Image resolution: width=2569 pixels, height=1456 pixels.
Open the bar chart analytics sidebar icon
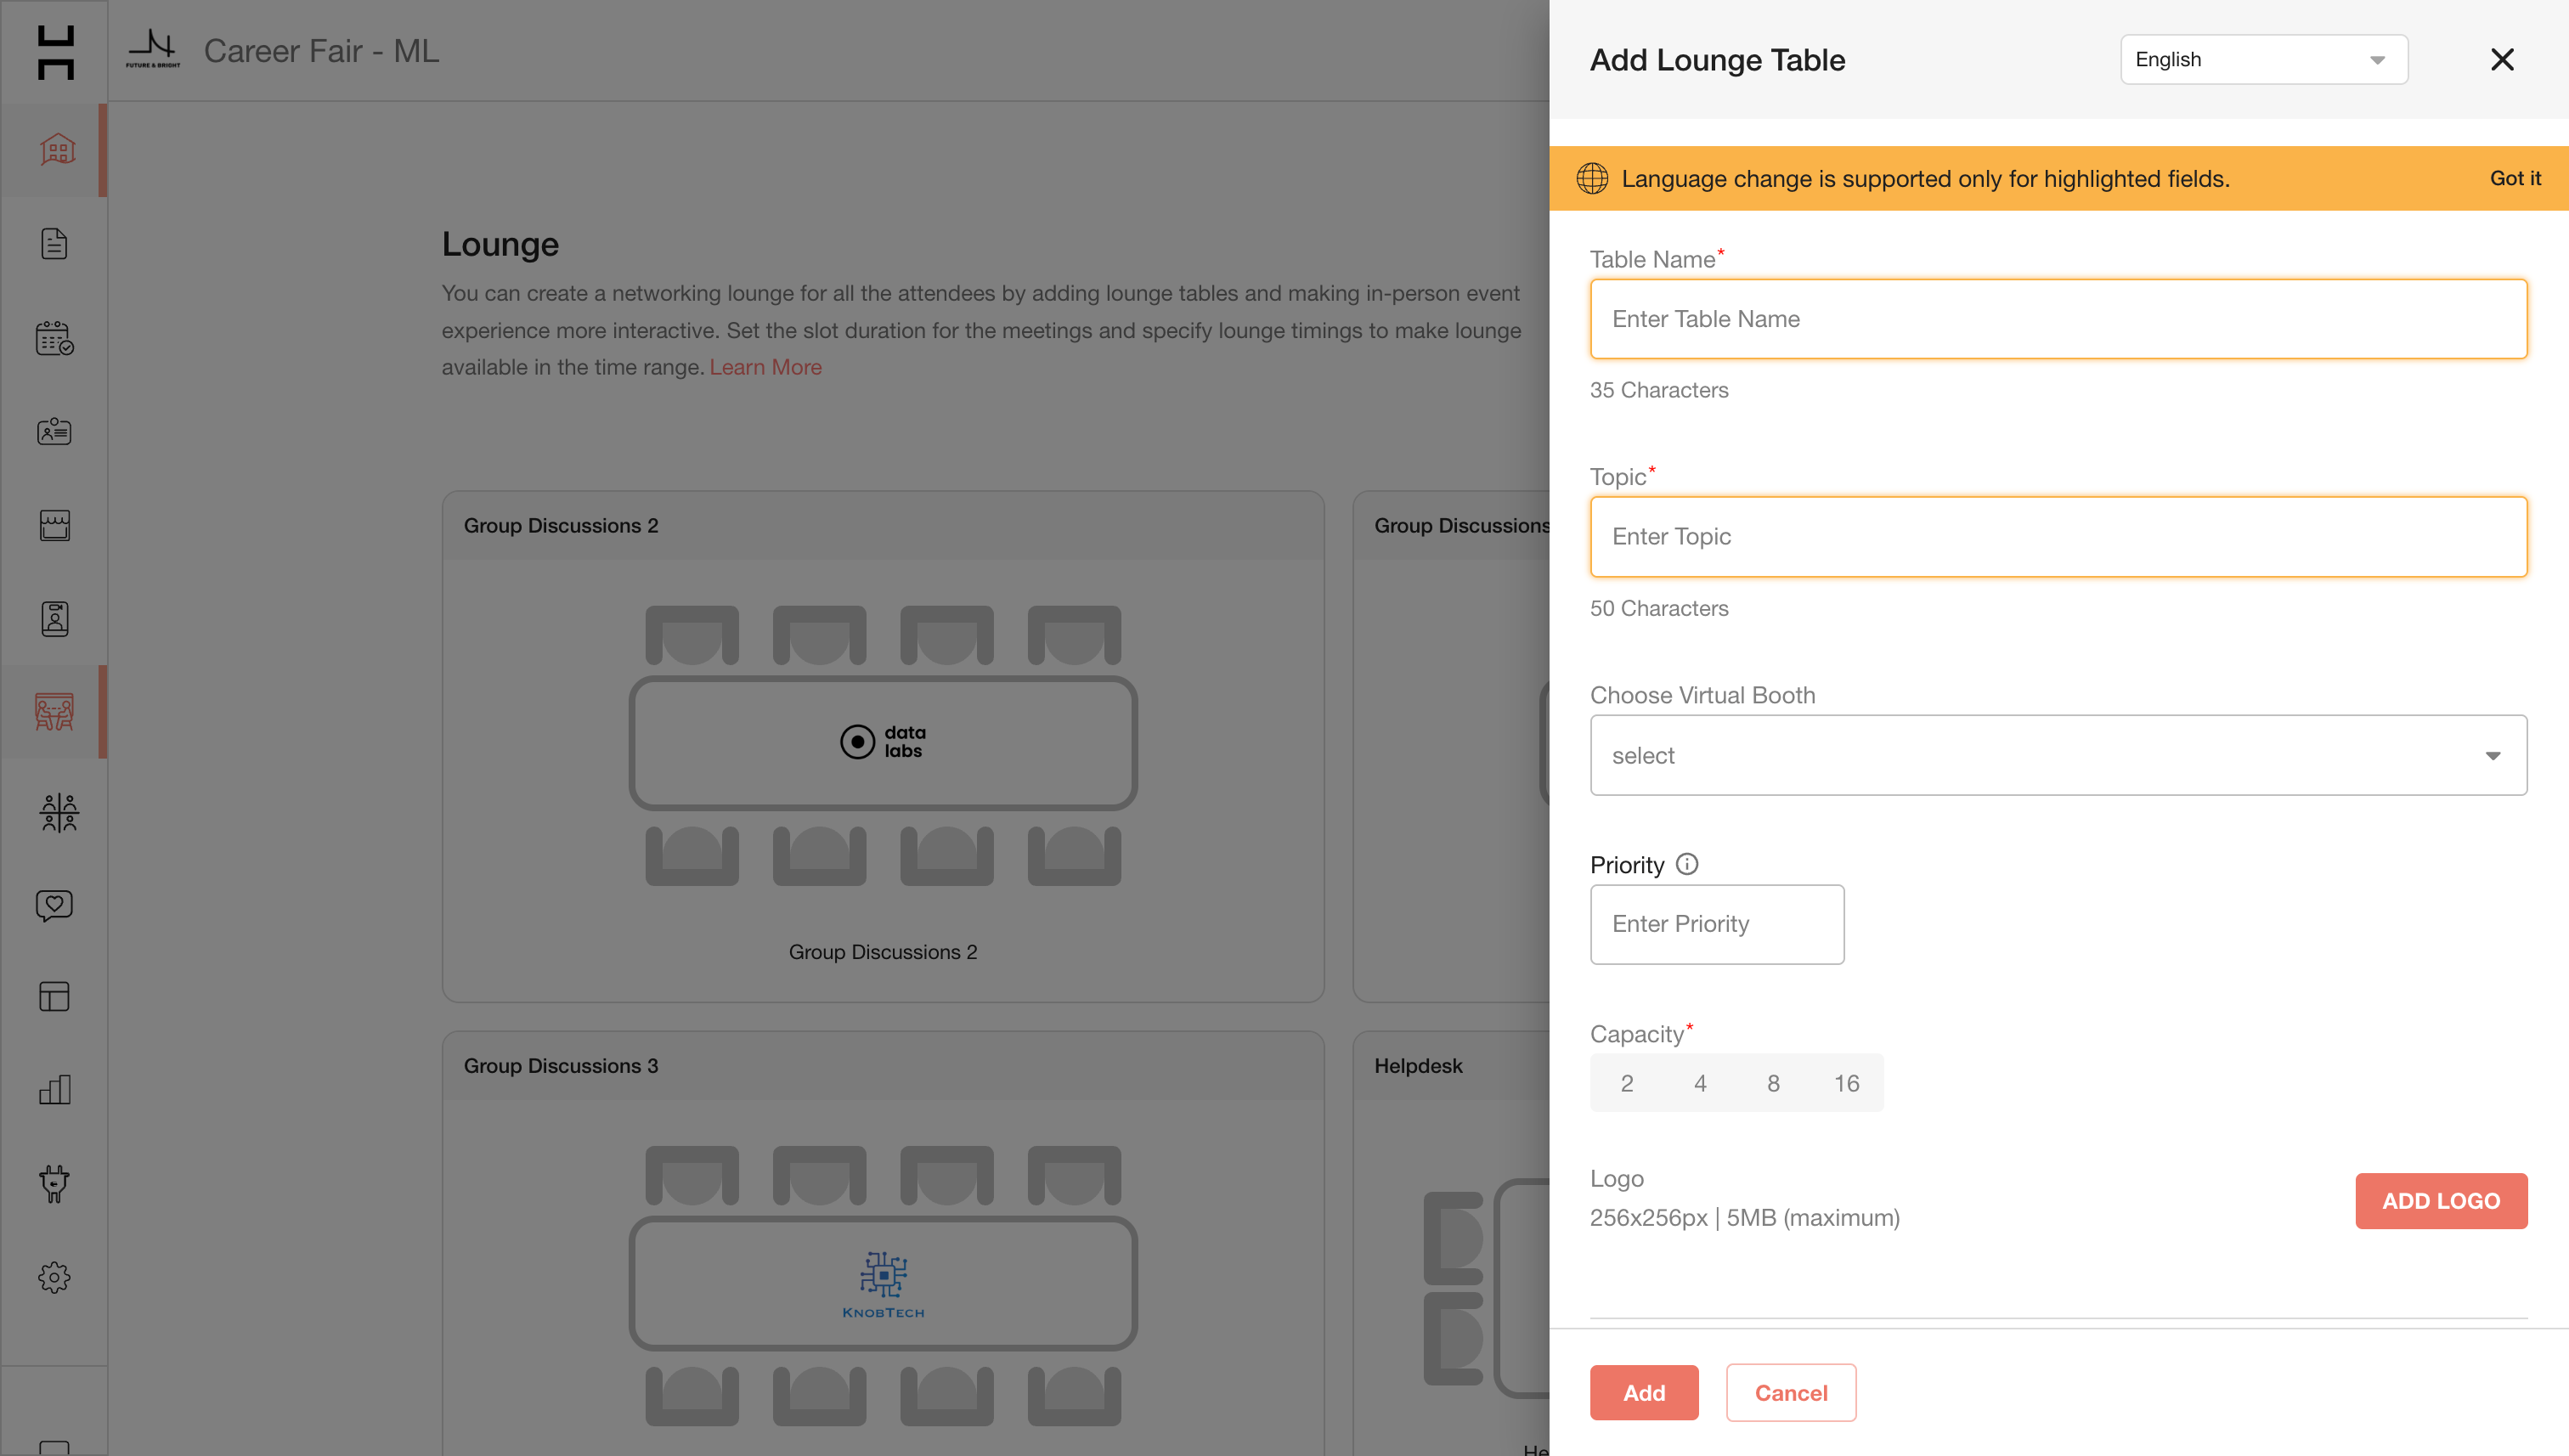pyautogui.click(x=55, y=1090)
